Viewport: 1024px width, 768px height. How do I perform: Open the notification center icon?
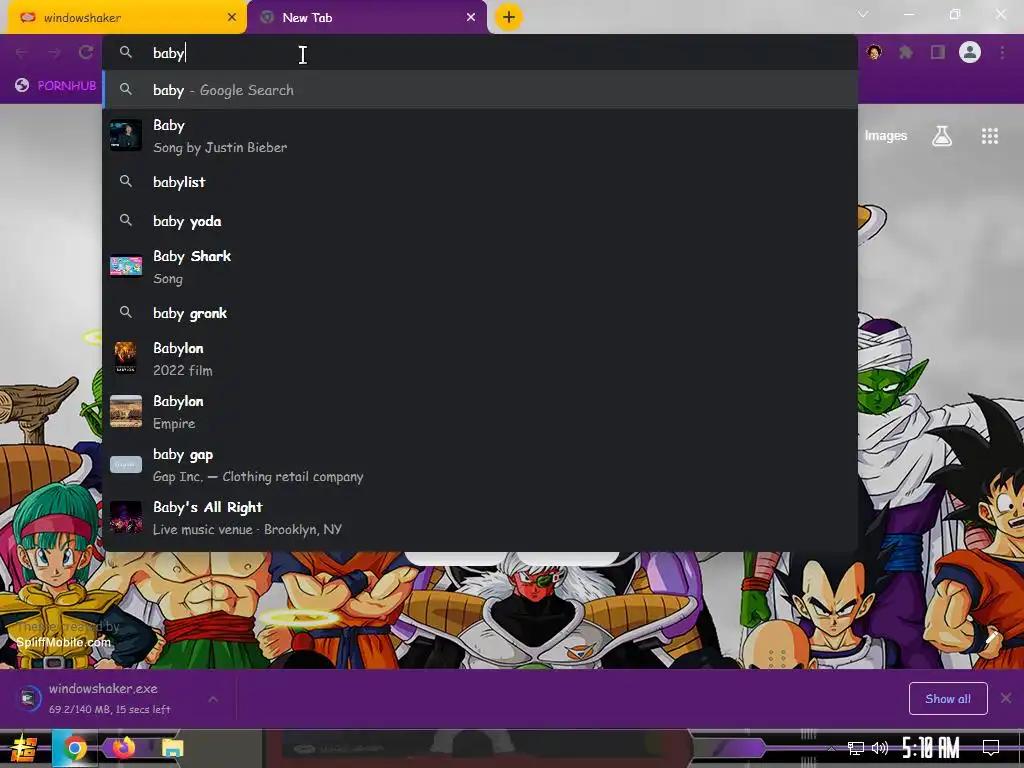(x=991, y=748)
